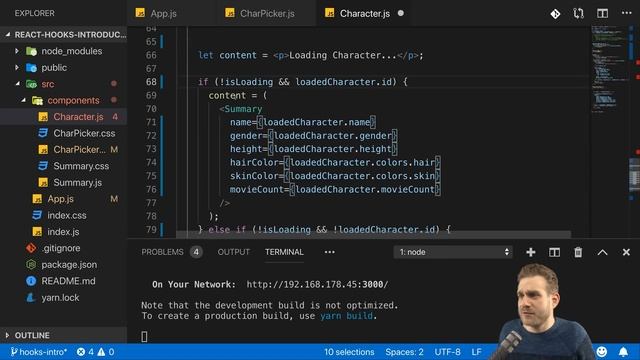The image size is (640, 360).
Task: Click 'movieCount' attribute on line 76
Action: [256, 189]
